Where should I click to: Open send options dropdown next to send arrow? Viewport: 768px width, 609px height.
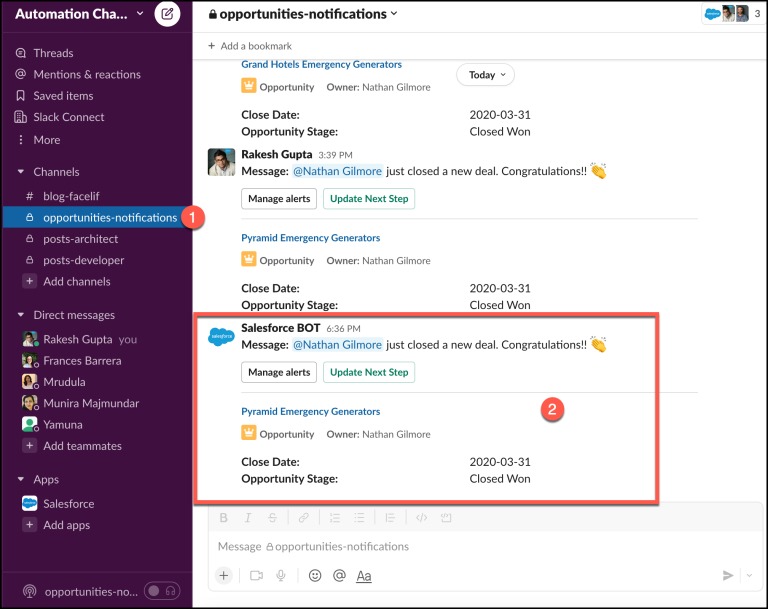pyautogui.click(x=749, y=575)
